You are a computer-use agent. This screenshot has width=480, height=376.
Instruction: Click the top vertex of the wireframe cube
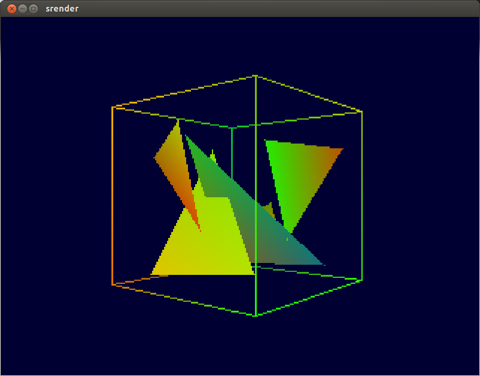(255, 76)
